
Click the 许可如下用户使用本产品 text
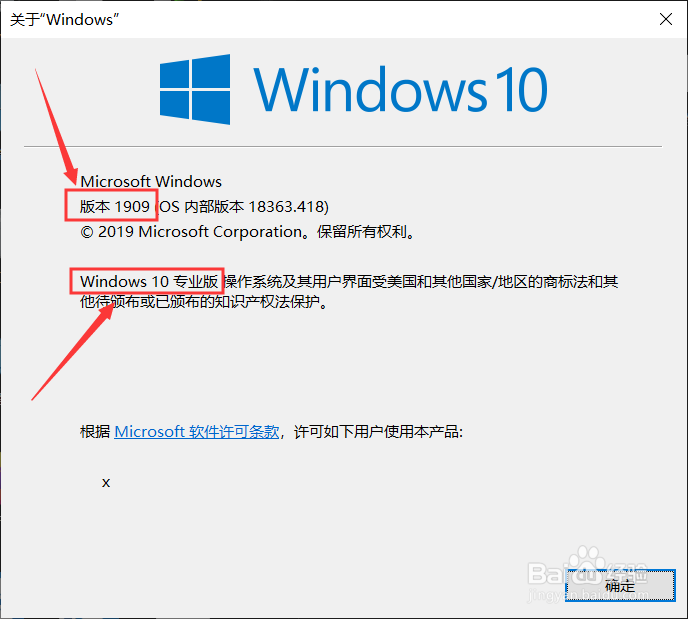(378, 432)
